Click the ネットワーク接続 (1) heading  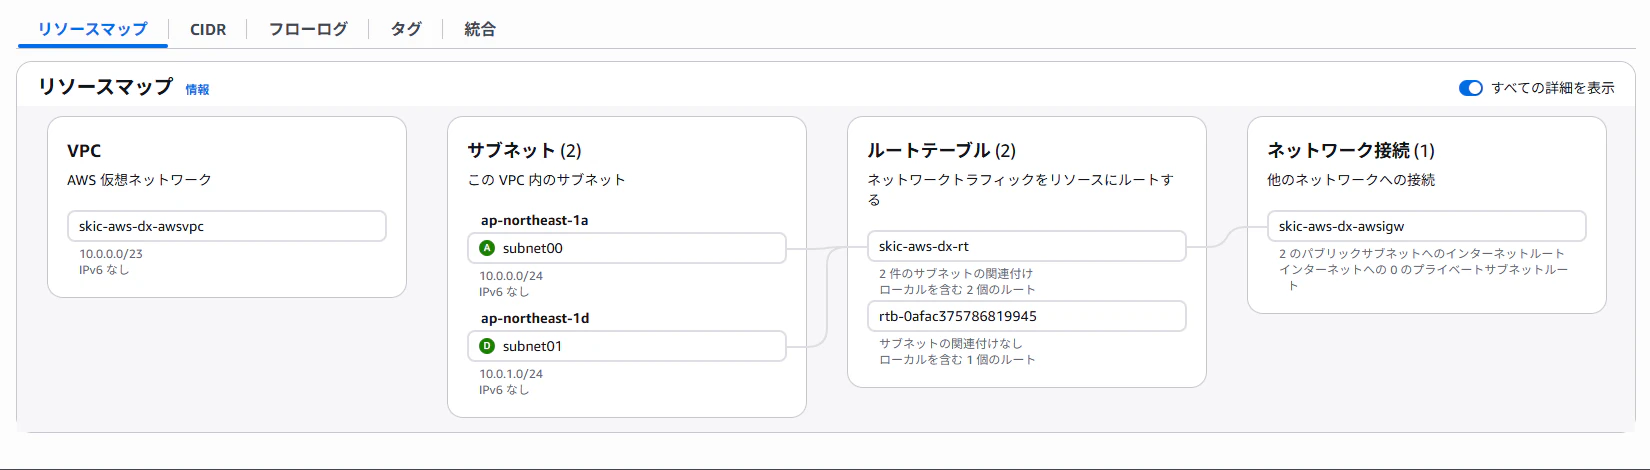point(1351,150)
